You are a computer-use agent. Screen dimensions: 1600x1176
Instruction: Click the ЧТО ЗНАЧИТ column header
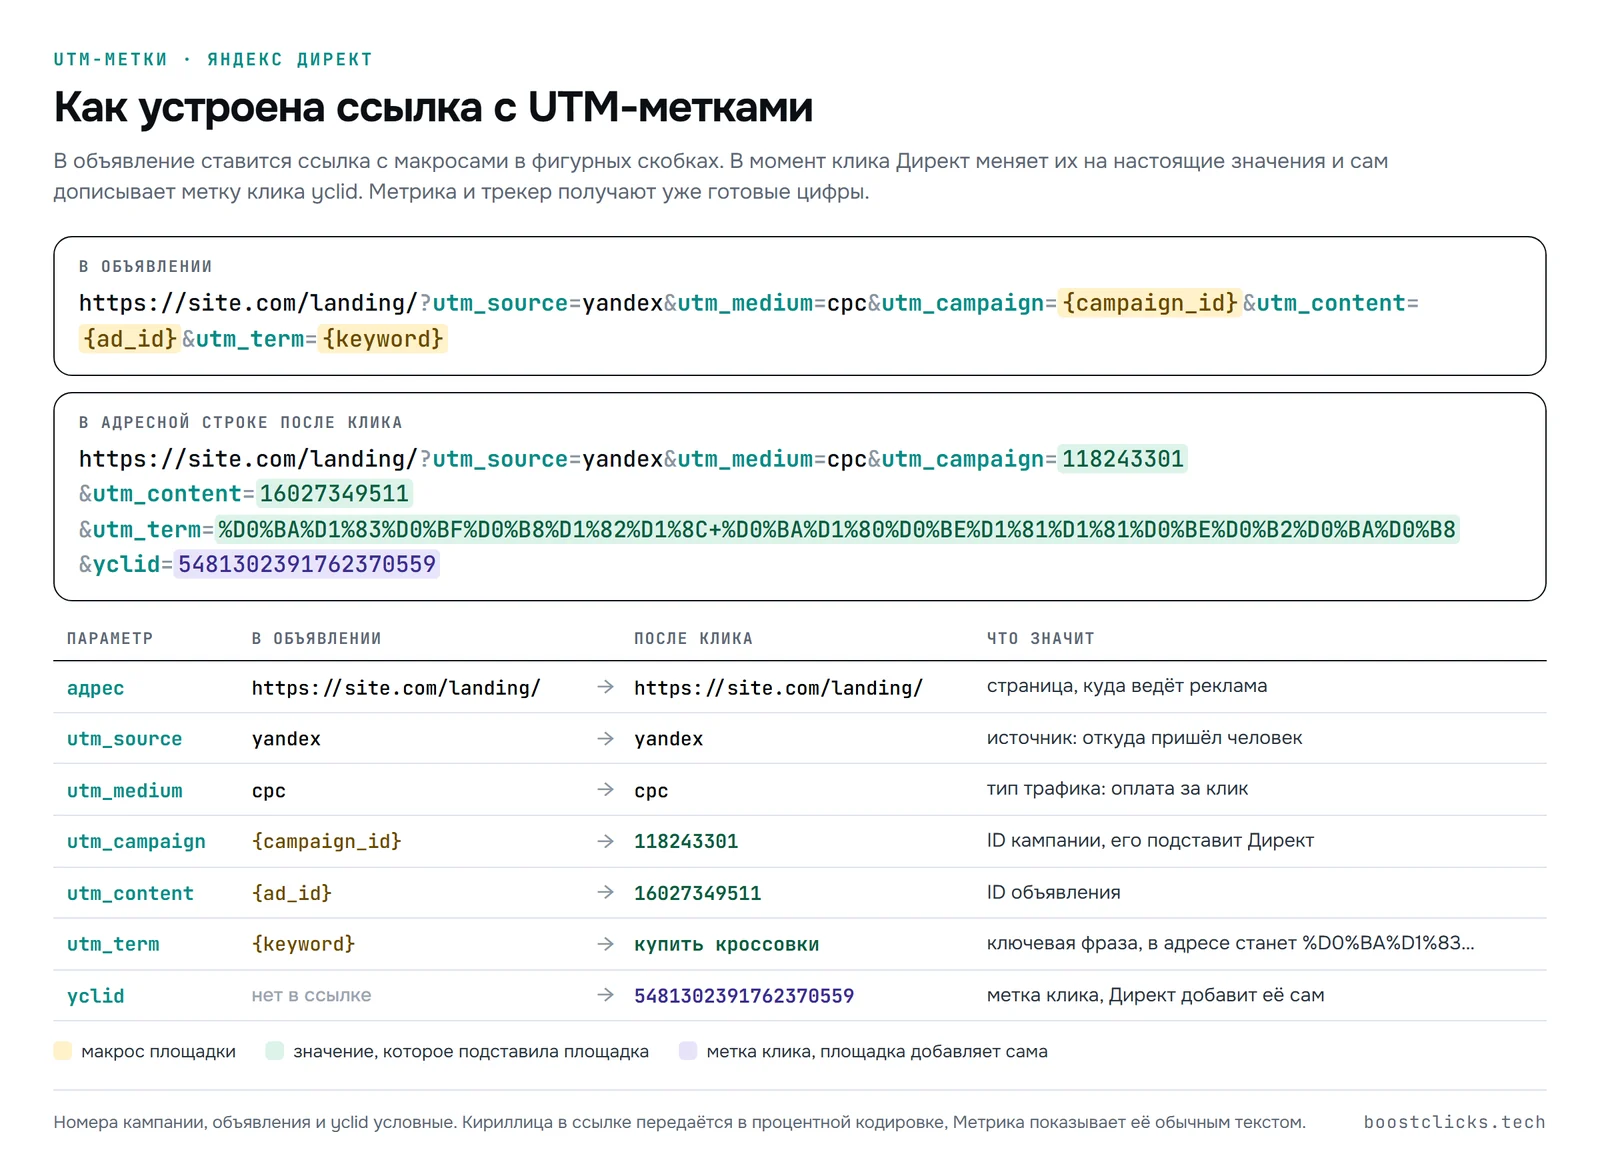[1041, 639]
